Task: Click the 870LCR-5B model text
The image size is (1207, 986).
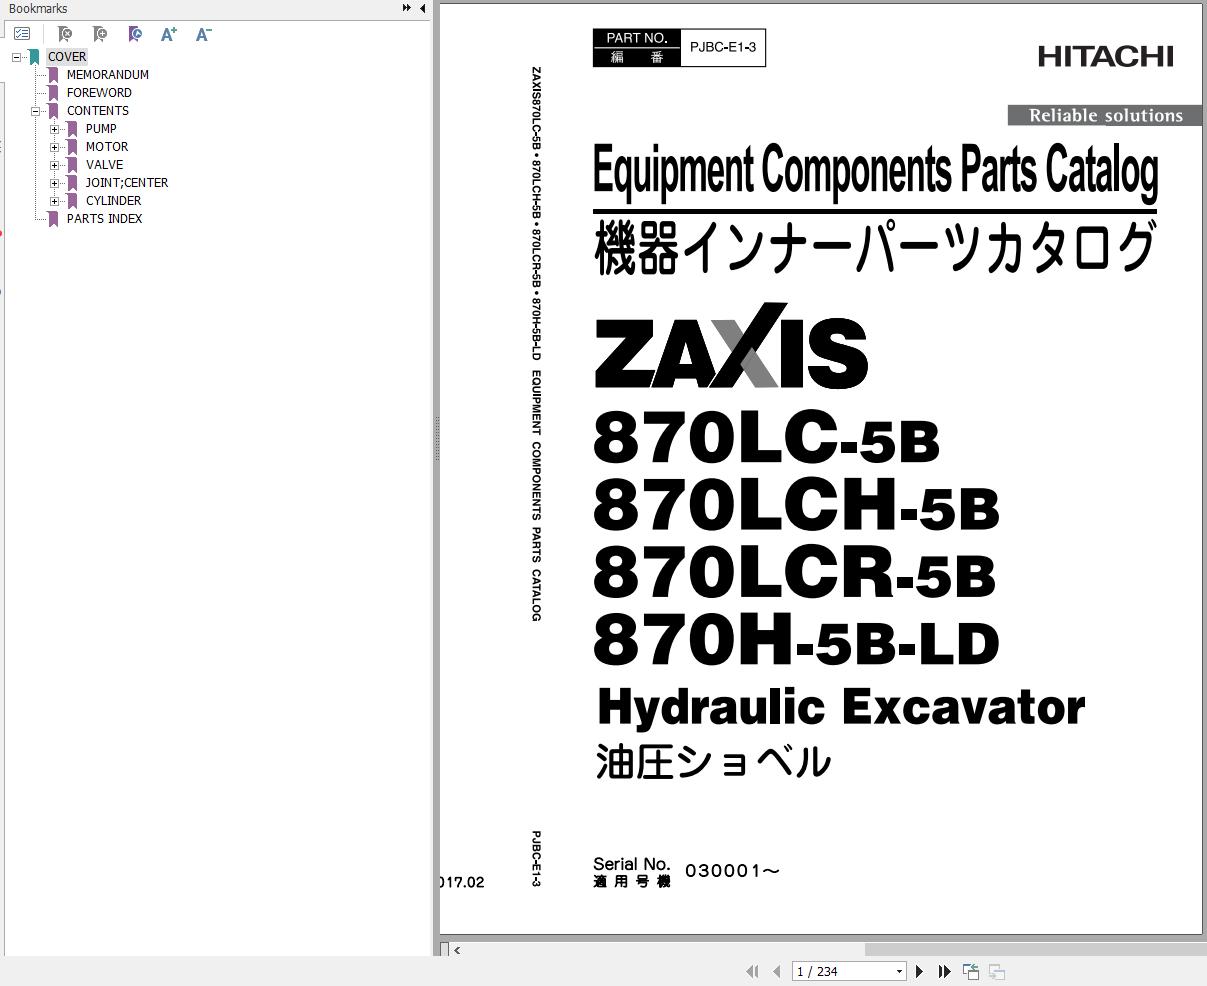Action: 795,573
